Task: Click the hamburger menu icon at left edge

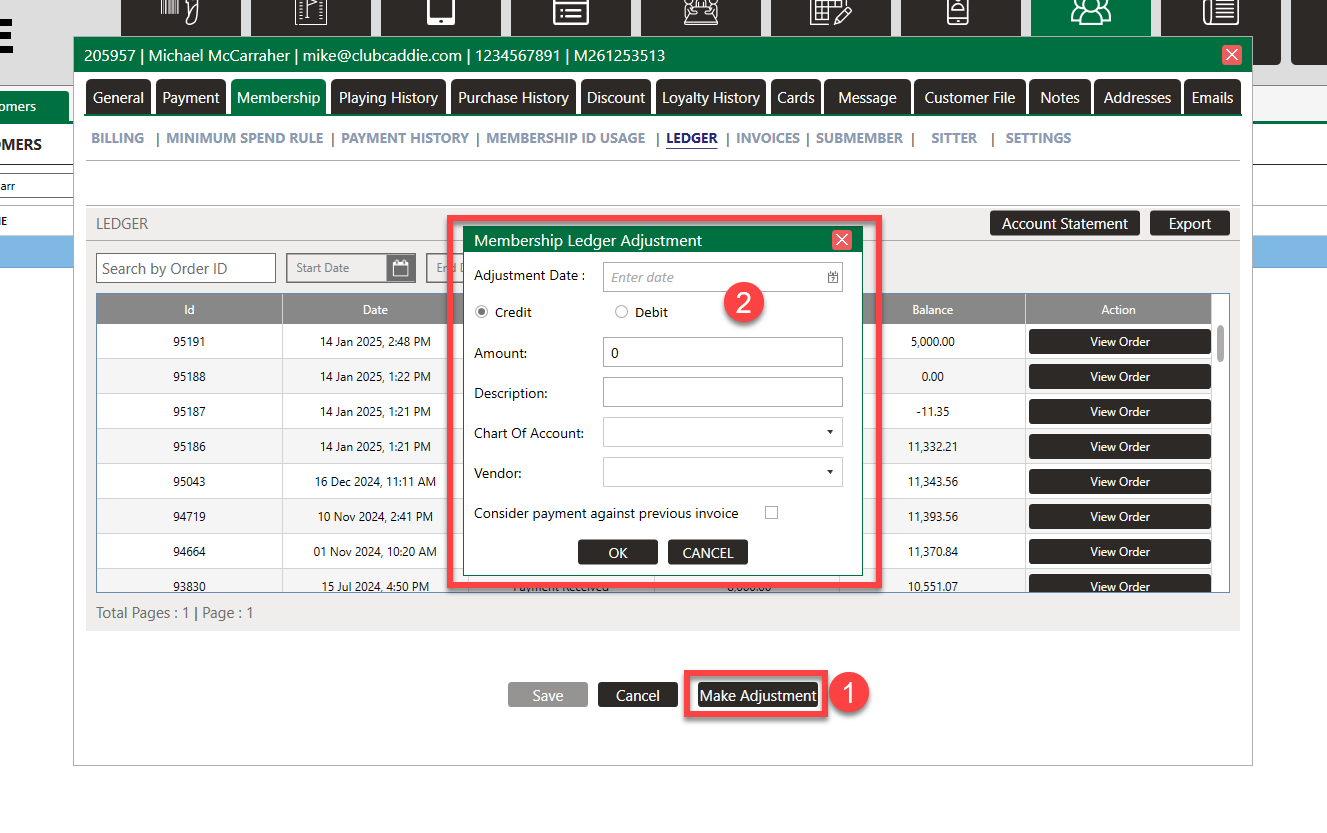Action: click(x=6, y=38)
